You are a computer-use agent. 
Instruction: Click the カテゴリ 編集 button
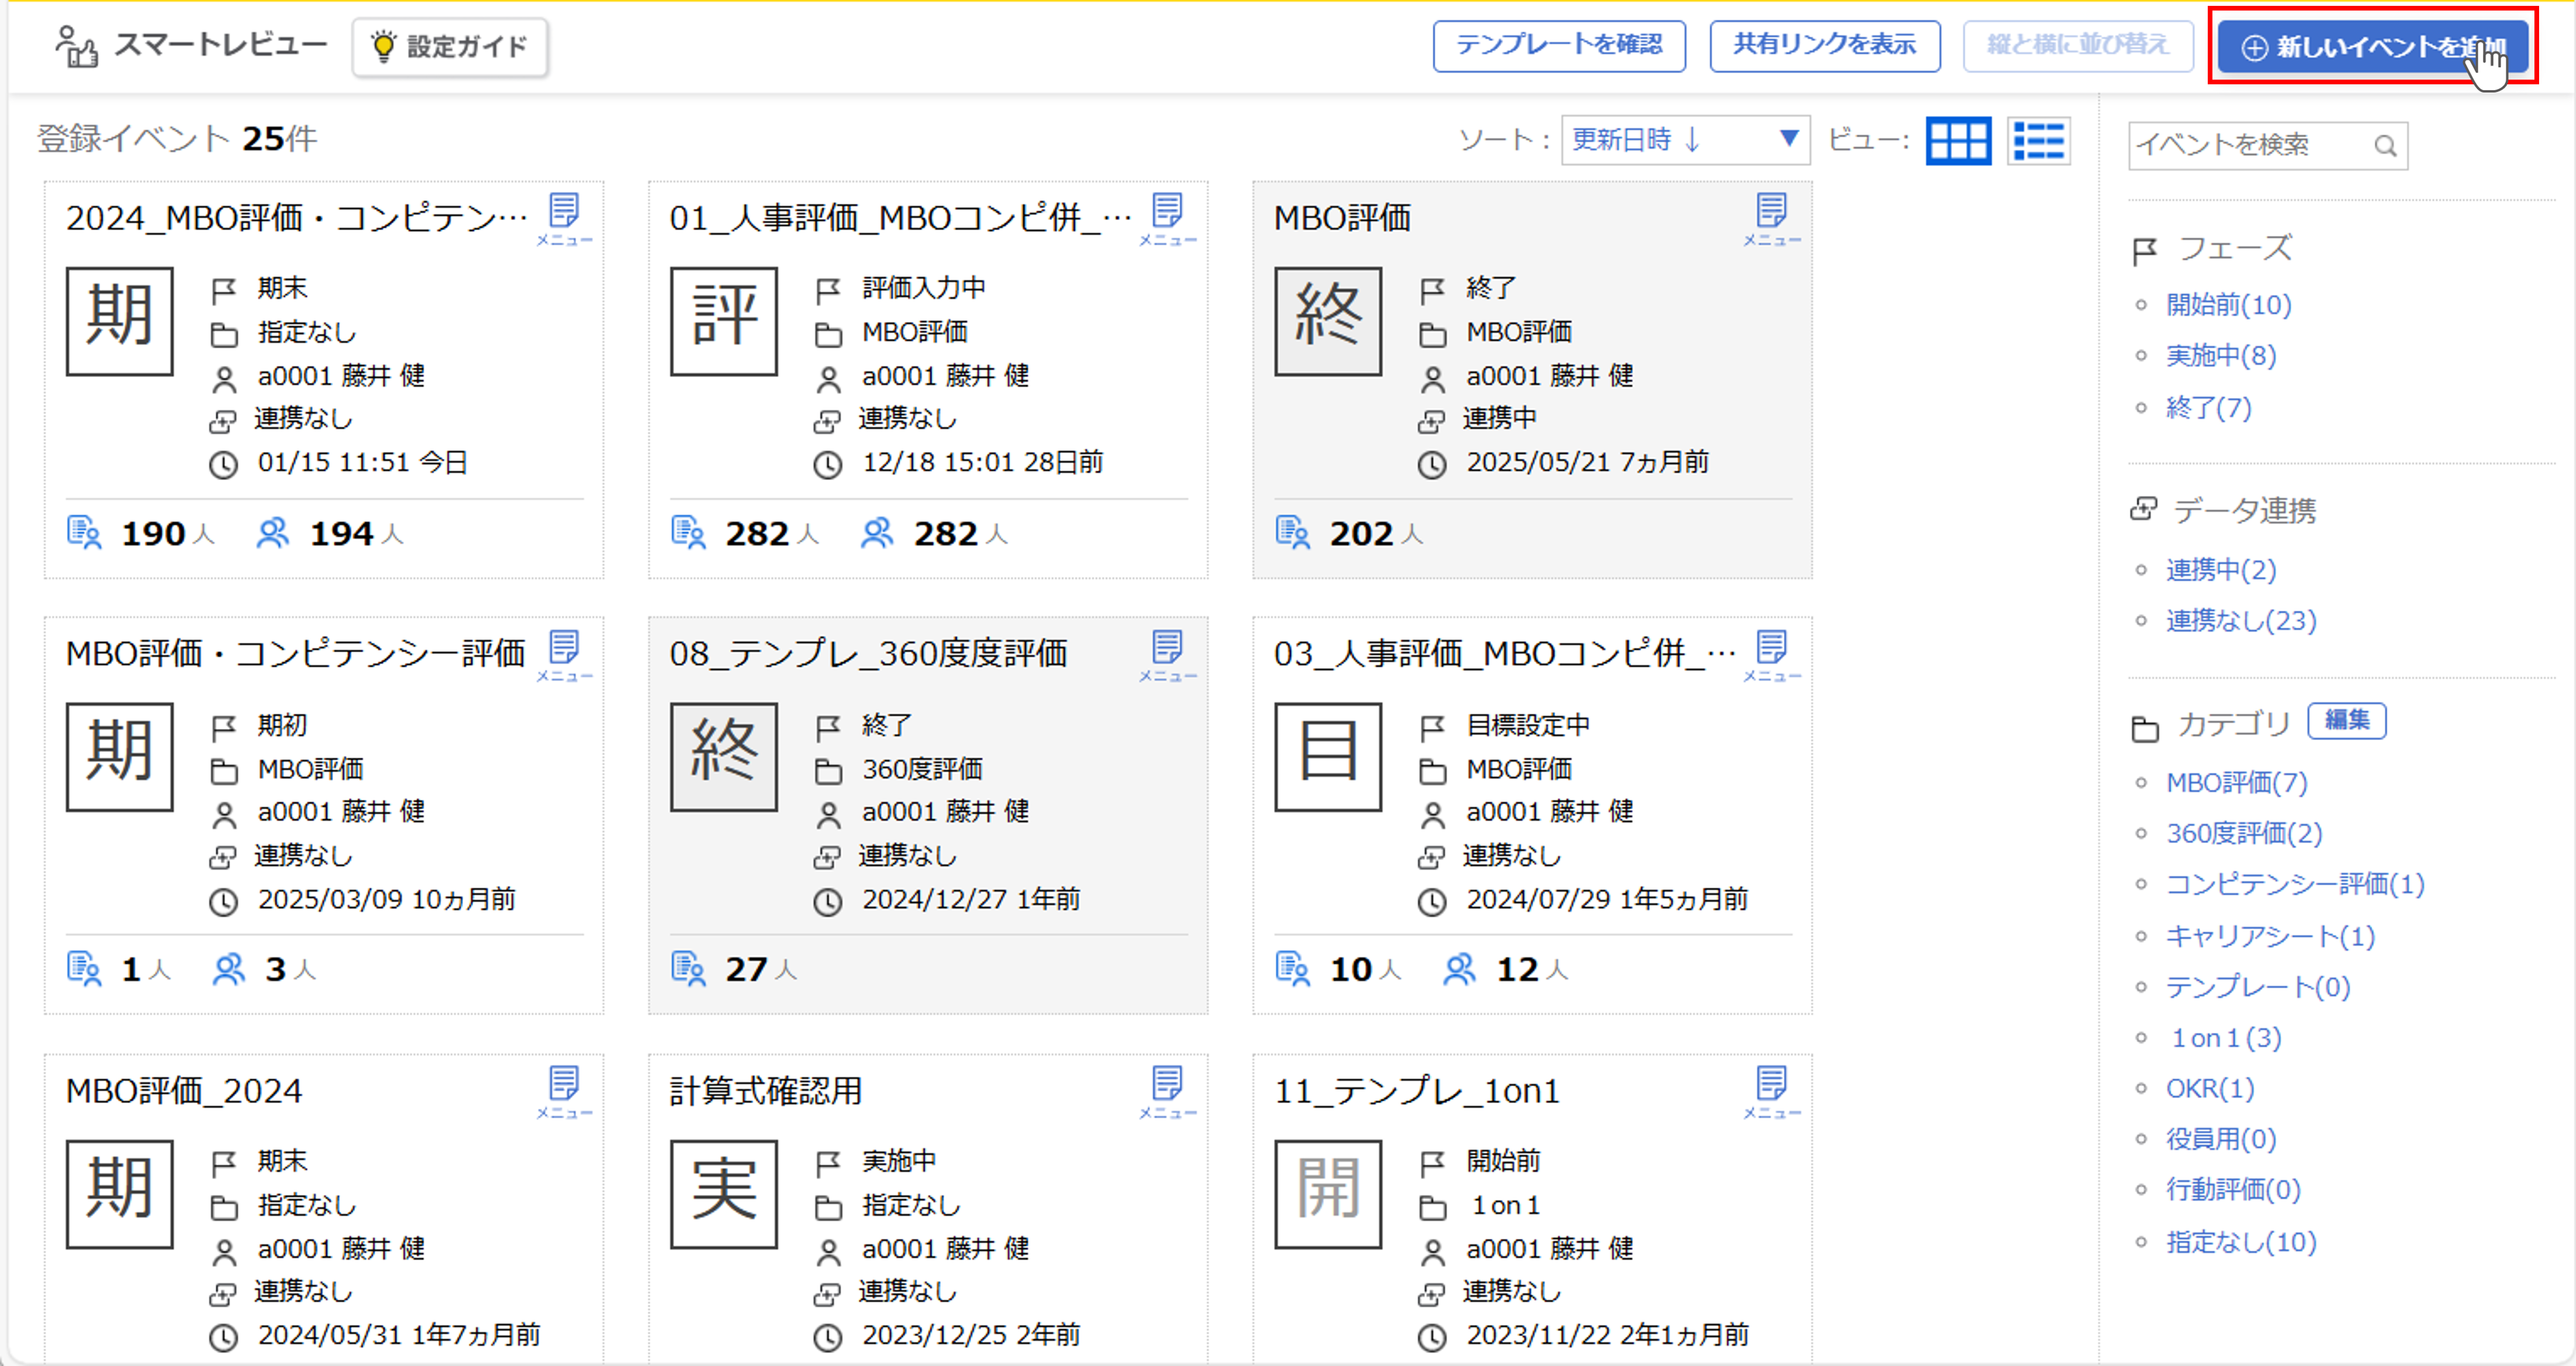tap(2346, 721)
